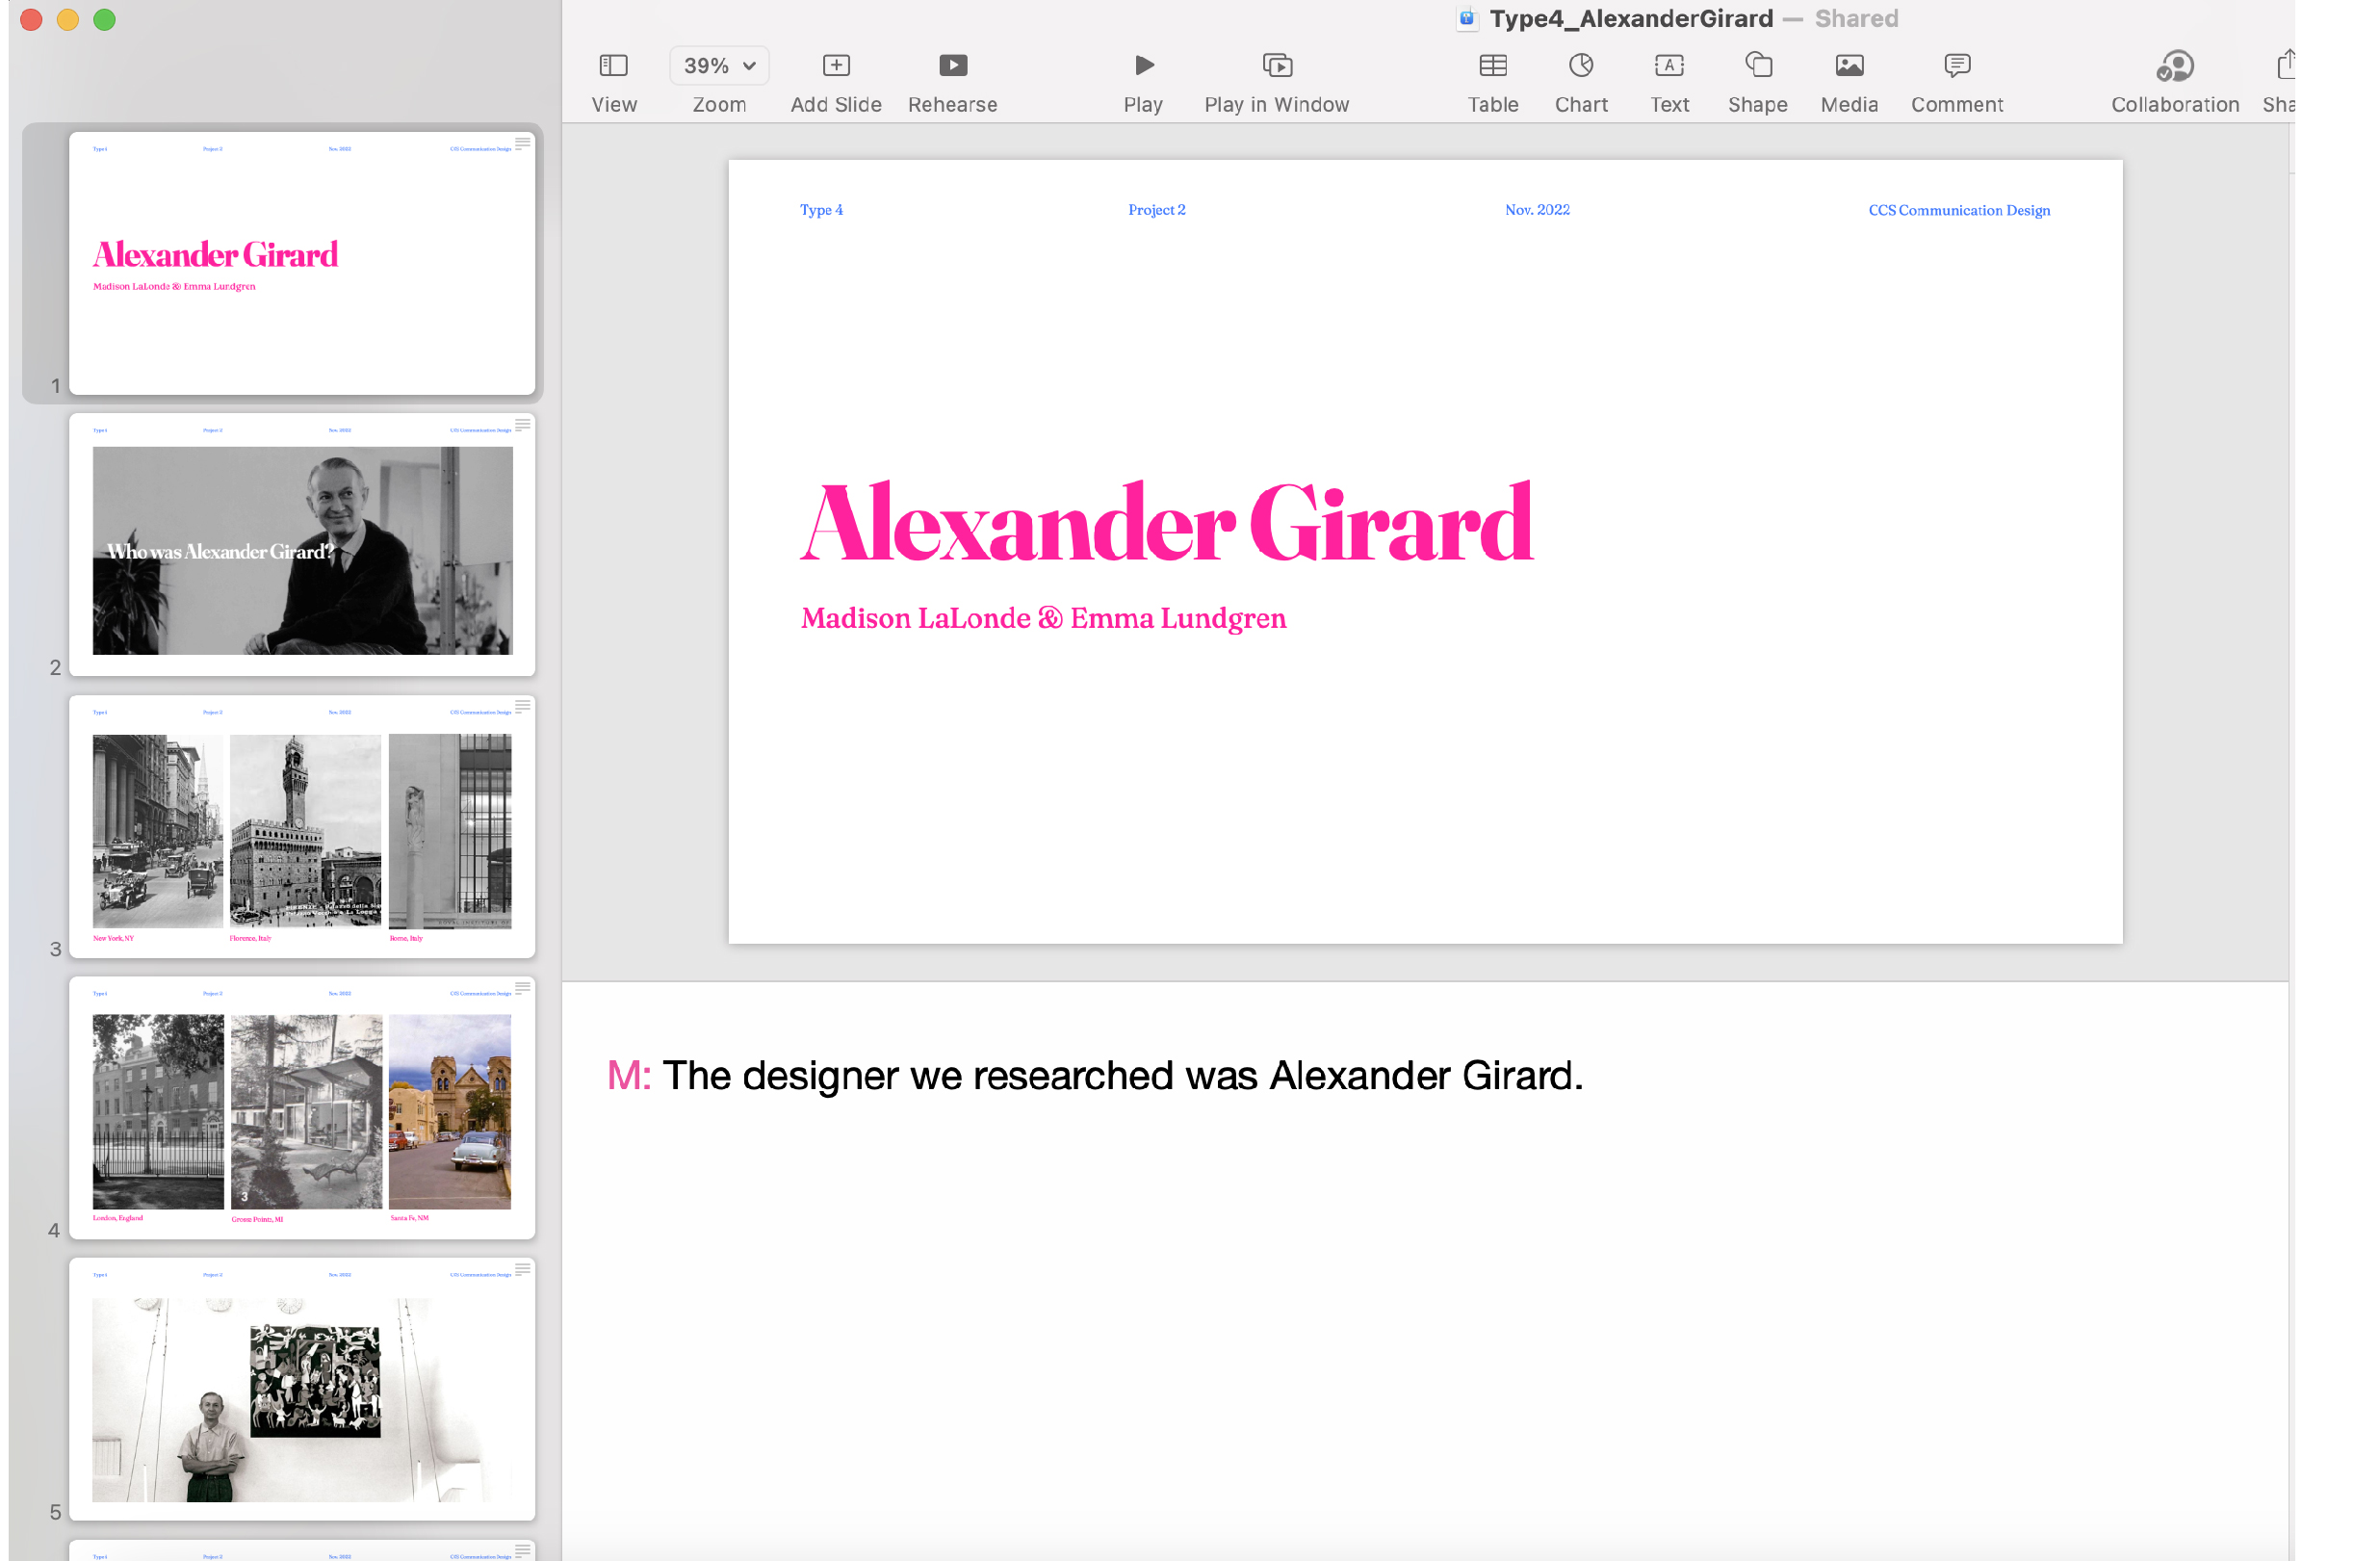Viewport: 2380px width, 1561px height.
Task: Select slide 3 with city photos
Action: (302, 827)
